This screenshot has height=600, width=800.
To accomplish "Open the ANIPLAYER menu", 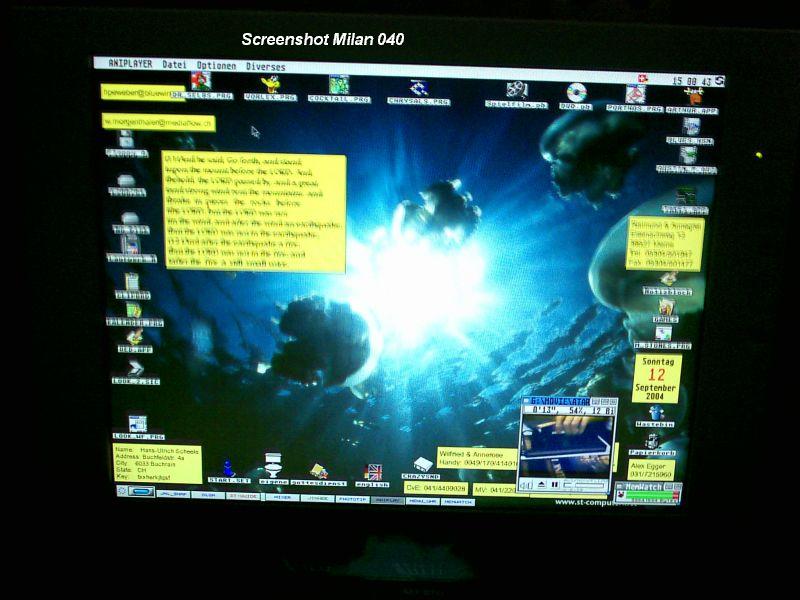I will (130, 64).
